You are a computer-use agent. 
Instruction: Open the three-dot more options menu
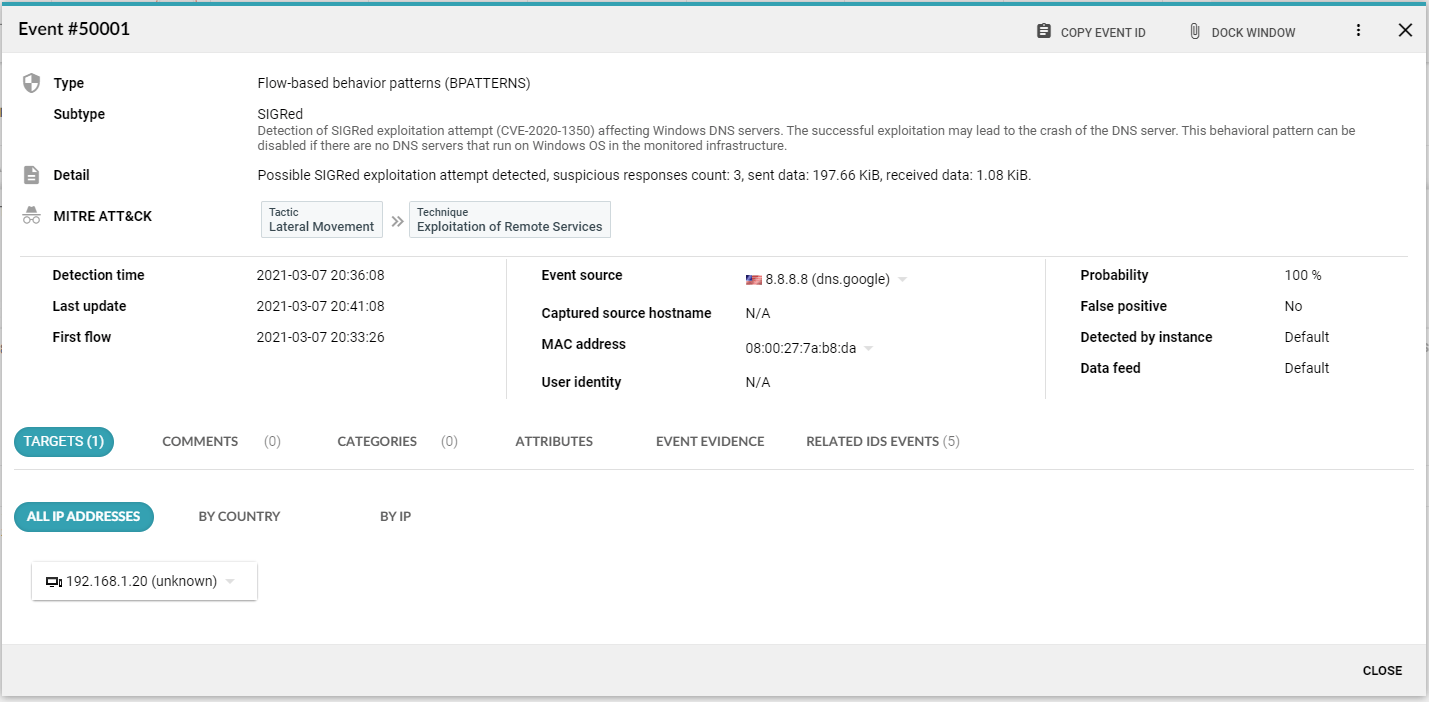(1358, 30)
